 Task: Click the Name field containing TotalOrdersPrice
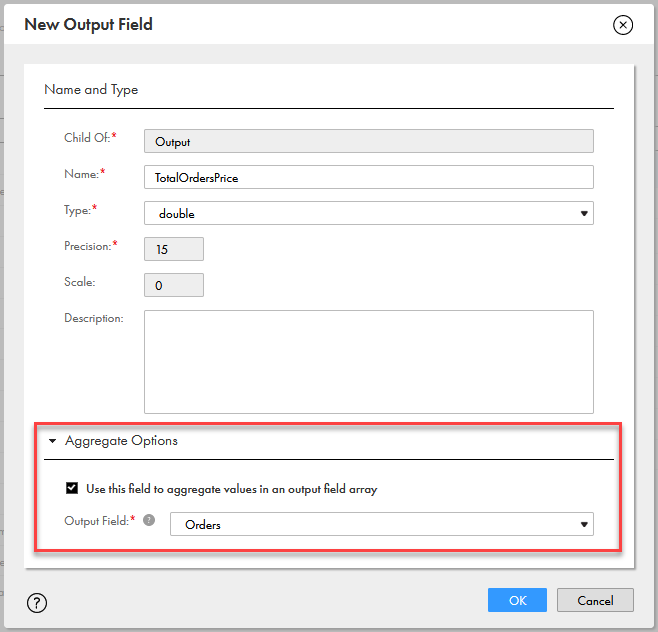(x=368, y=177)
